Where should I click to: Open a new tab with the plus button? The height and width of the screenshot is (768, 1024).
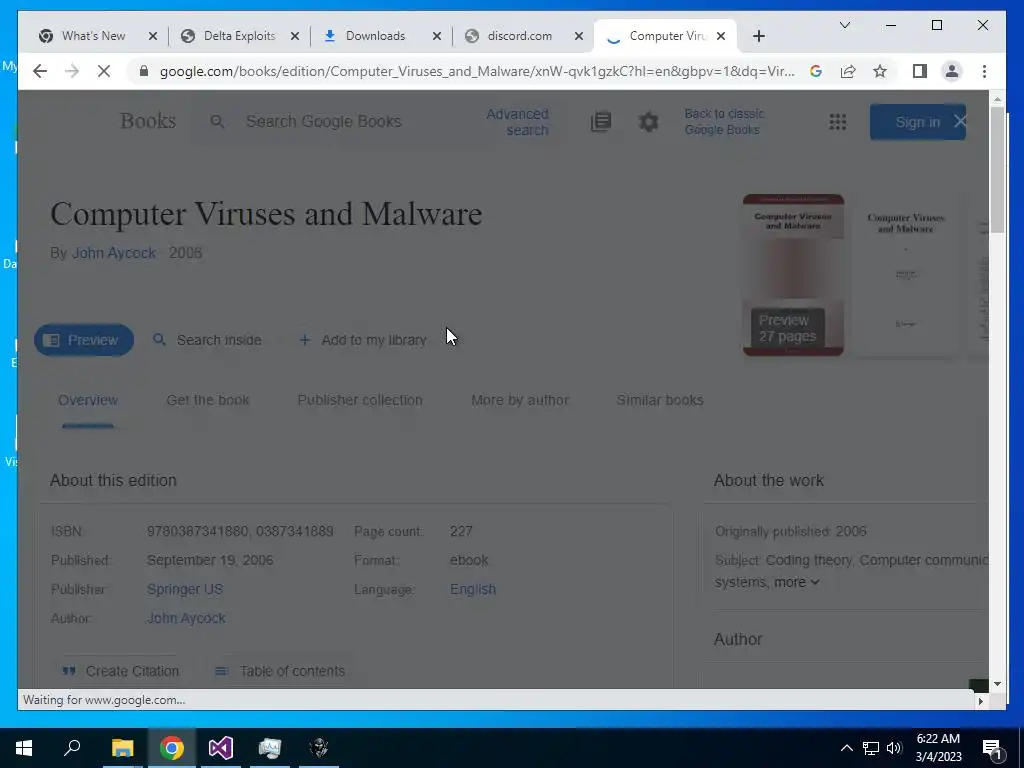pos(758,36)
